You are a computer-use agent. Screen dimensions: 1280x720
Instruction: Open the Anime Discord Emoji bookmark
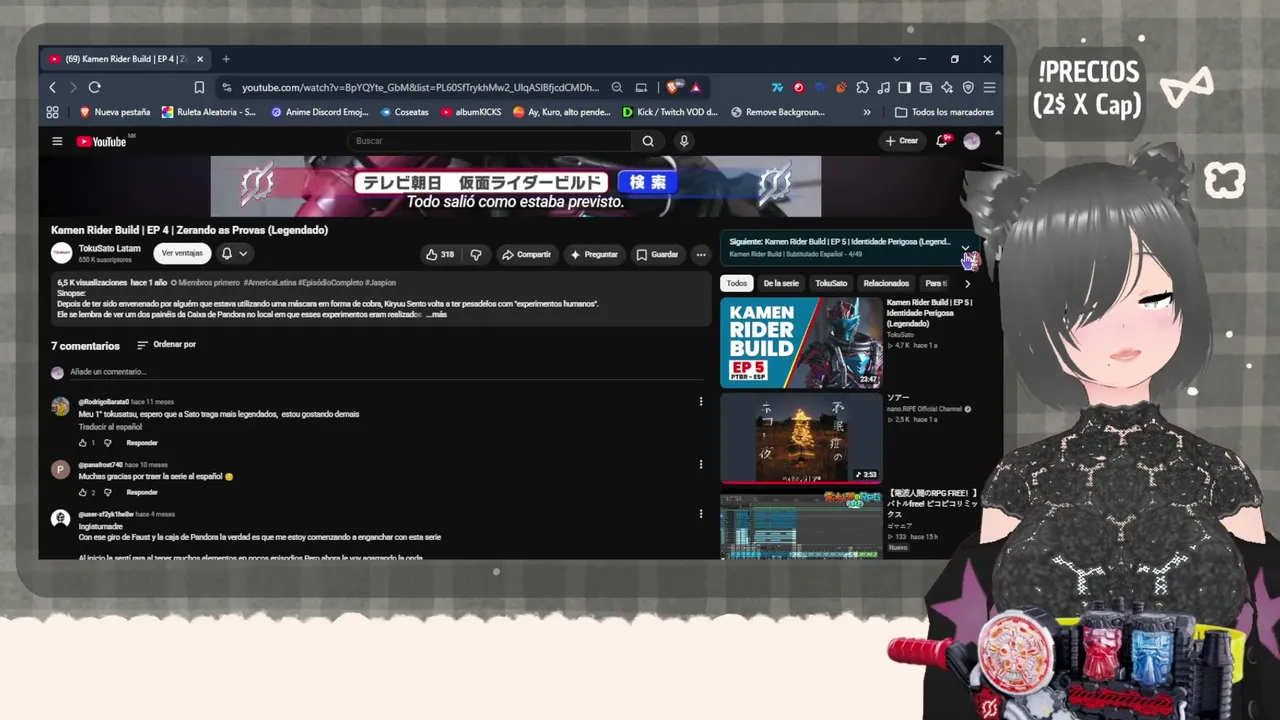[320, 112]
